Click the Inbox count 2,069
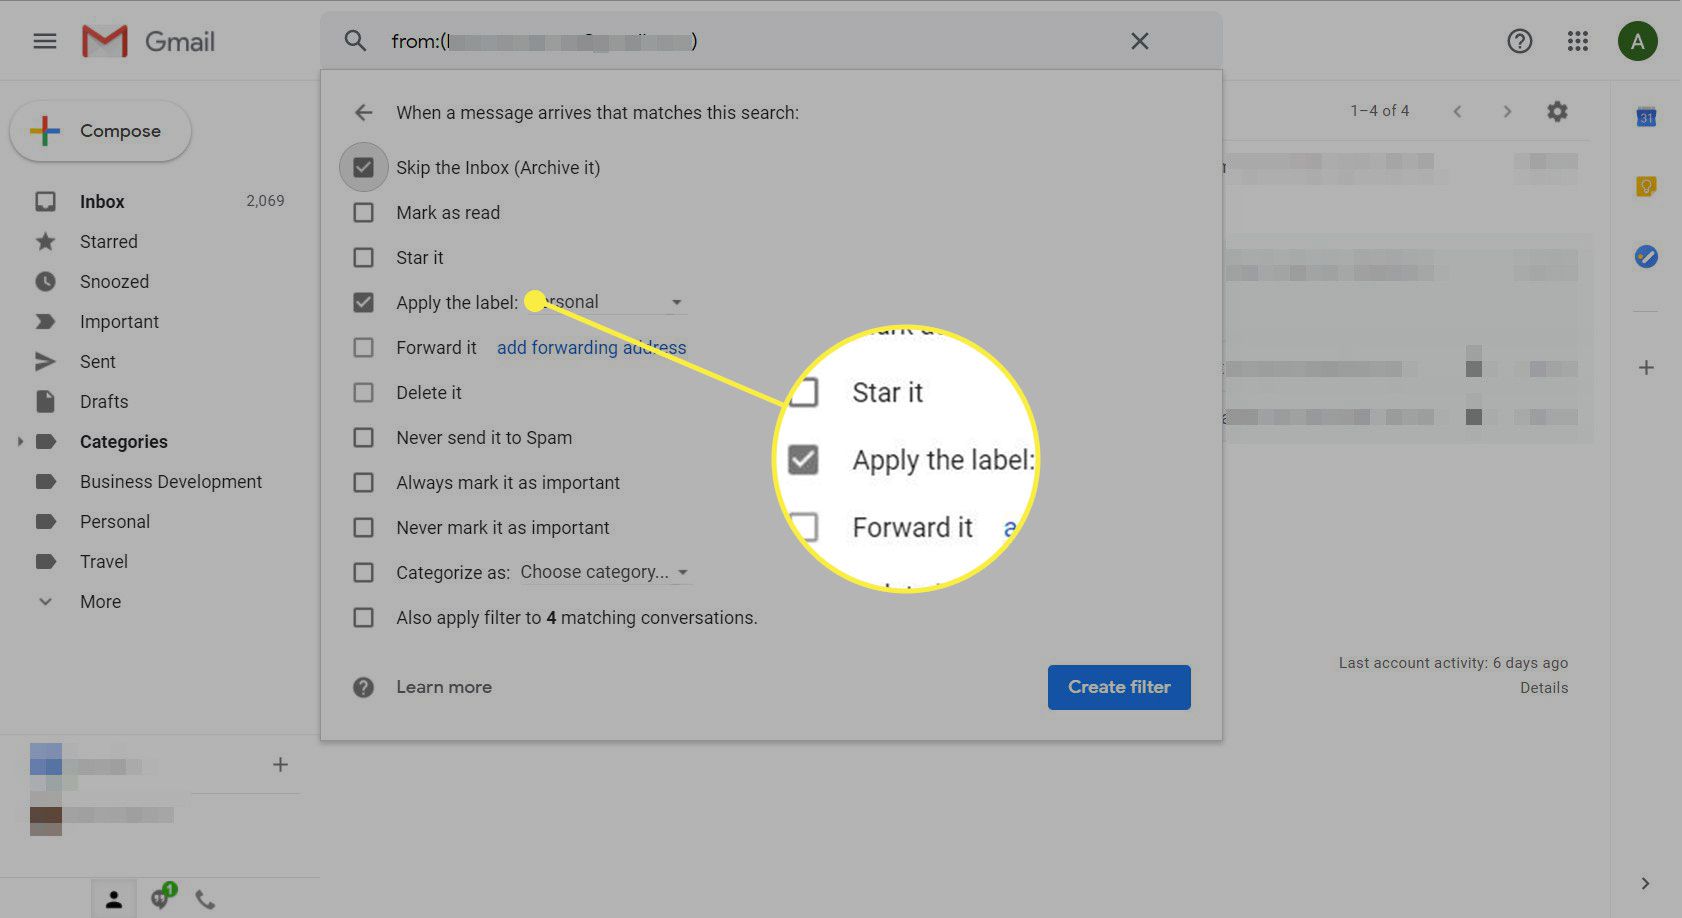The width and height of the screenshot is (1682, 918). pos(265,201)
